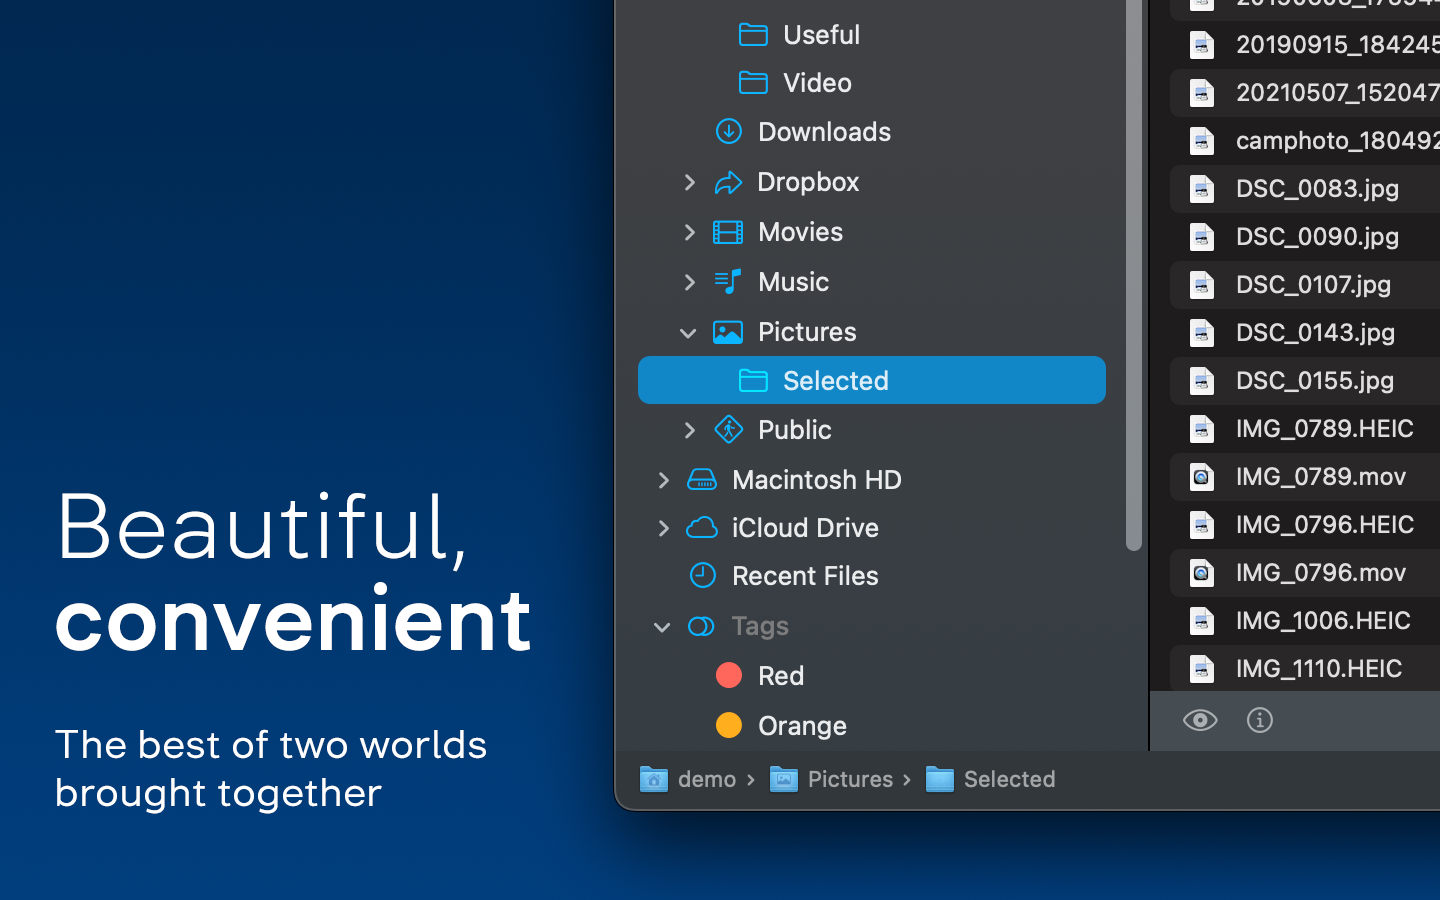The image size is (1440, 900).
Task: Click the Dropbox share icon
Action: coord(728,182)
